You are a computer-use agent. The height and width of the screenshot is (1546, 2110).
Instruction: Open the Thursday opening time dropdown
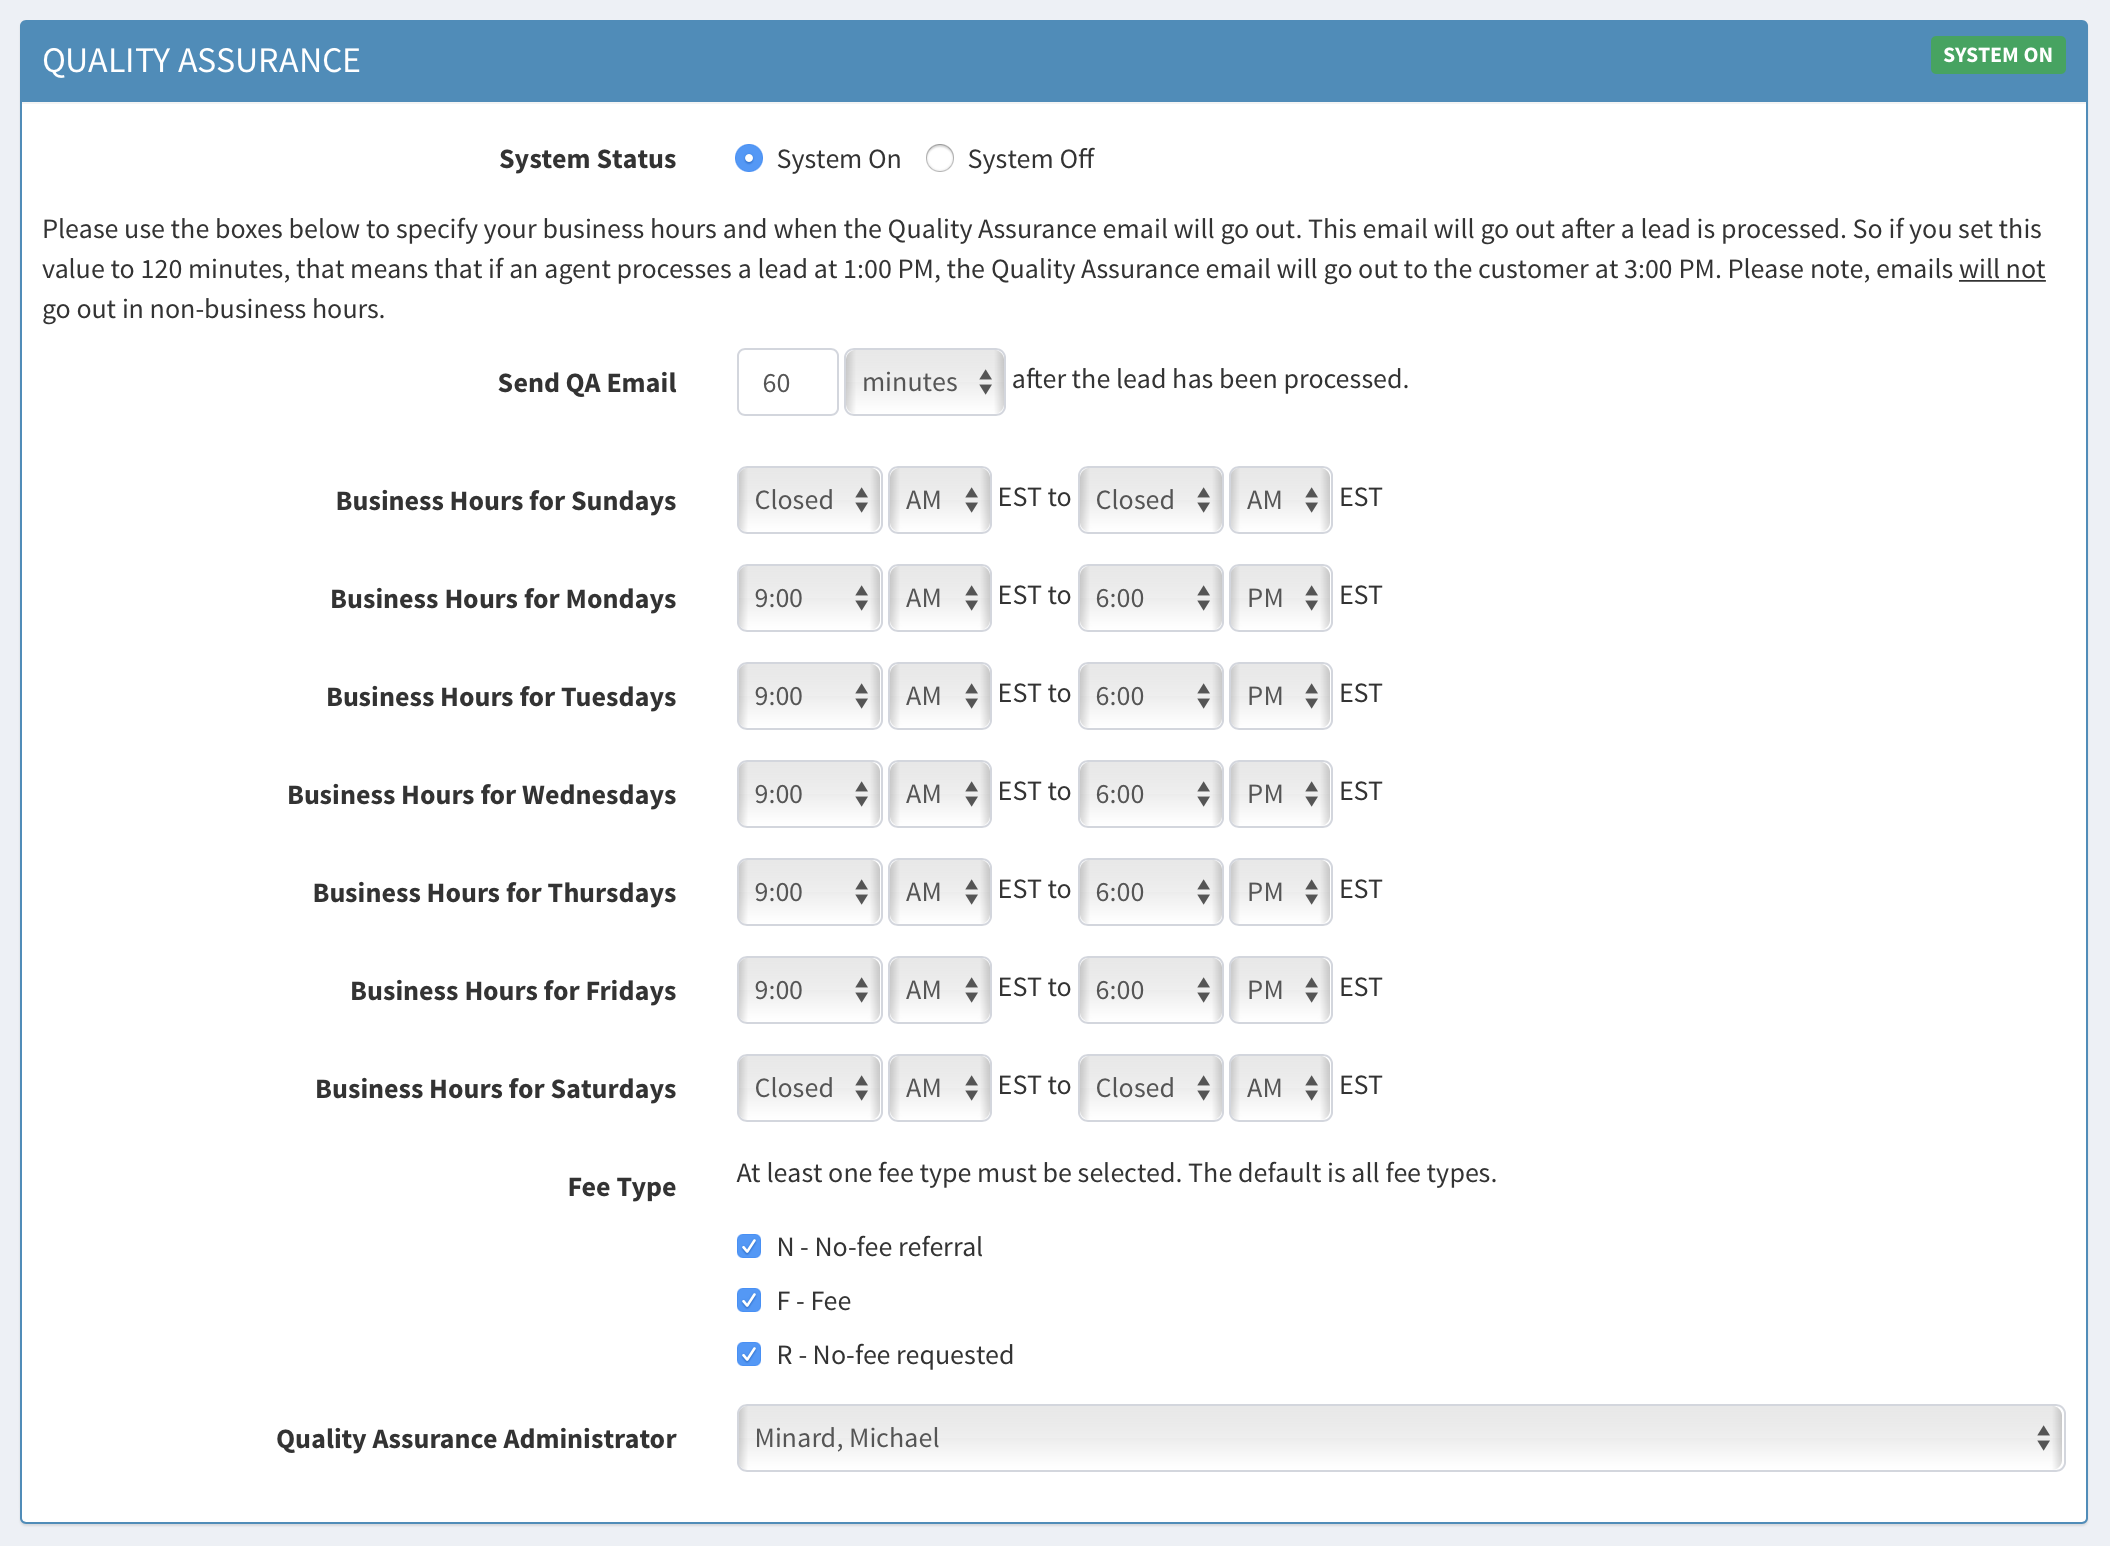coord(807,891)
